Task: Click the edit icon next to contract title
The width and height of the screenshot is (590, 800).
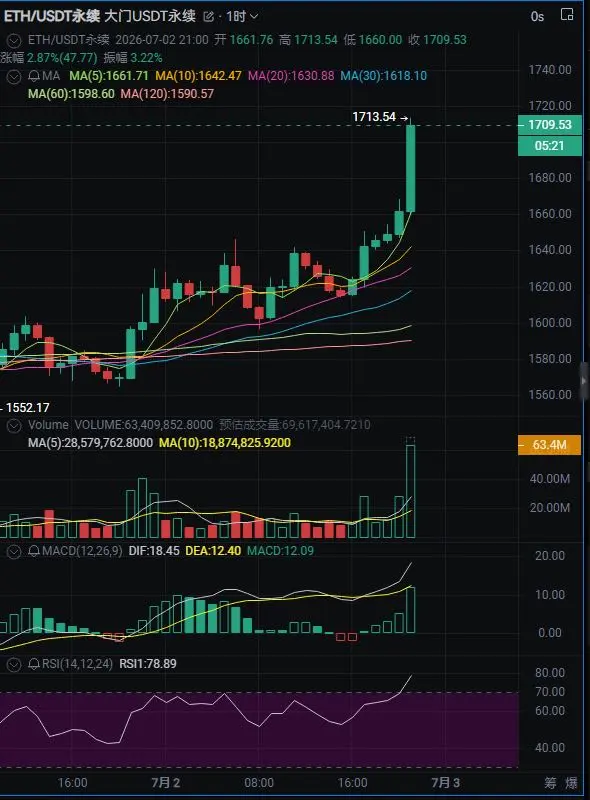Action: (208, 17)
